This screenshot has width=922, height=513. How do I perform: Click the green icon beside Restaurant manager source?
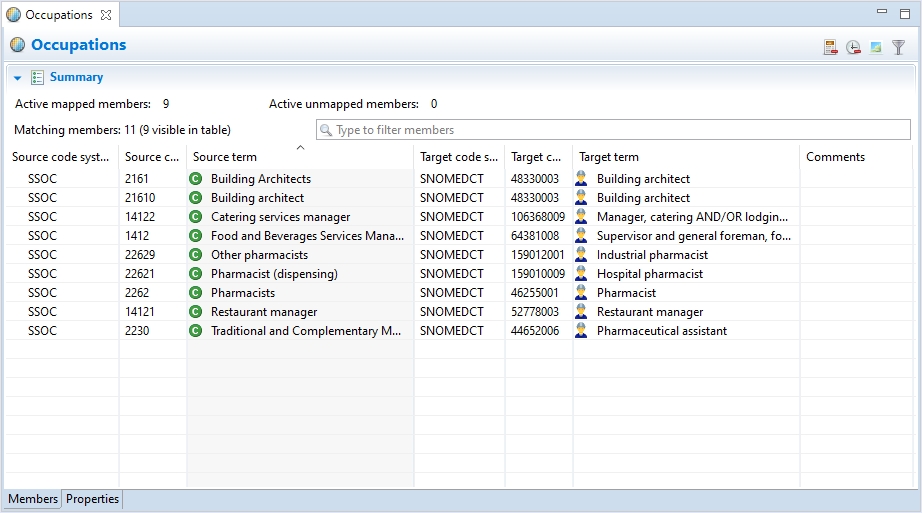click(x=196, y=312)
